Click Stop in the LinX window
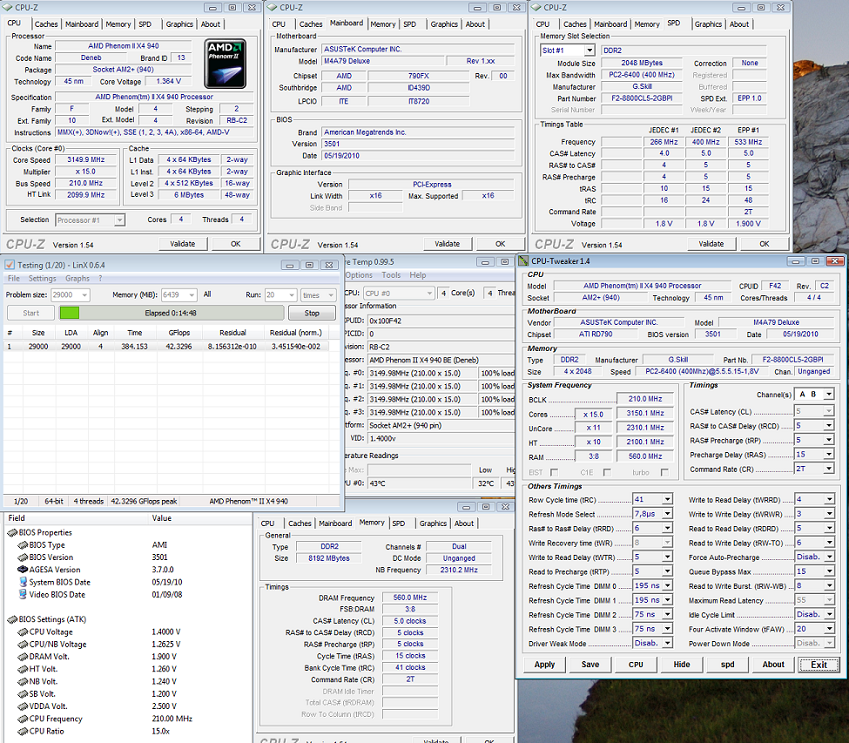Image resolution: width=849 pixels, height=743 pixels. (312, 313)
